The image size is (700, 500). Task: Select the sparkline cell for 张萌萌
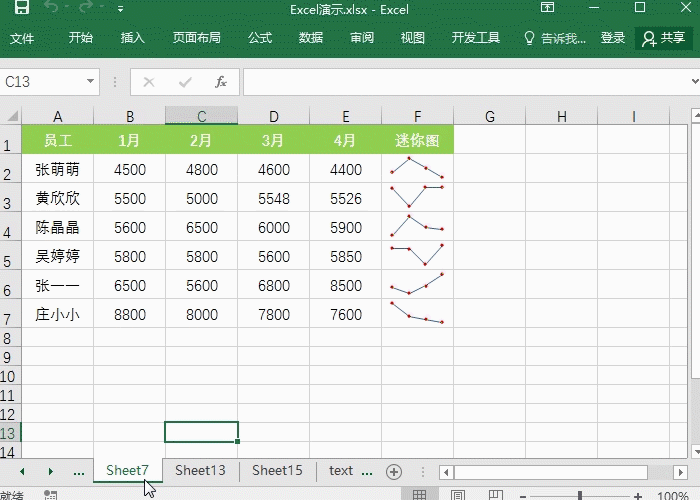tap(417, 169)
